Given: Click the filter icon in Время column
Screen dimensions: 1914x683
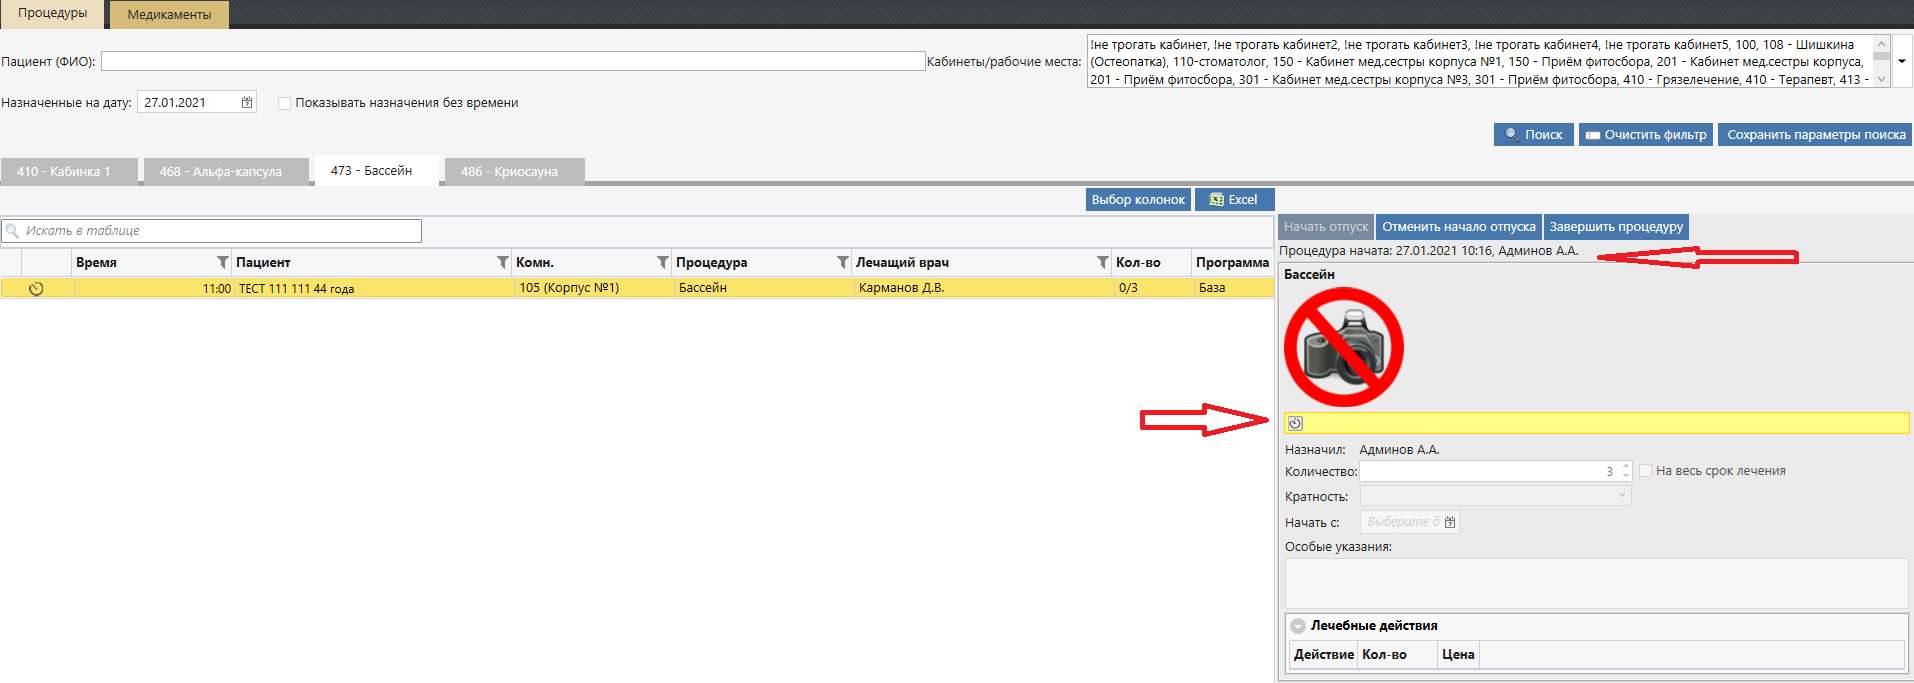Looking at the screenshot, I should coord(222,262).
